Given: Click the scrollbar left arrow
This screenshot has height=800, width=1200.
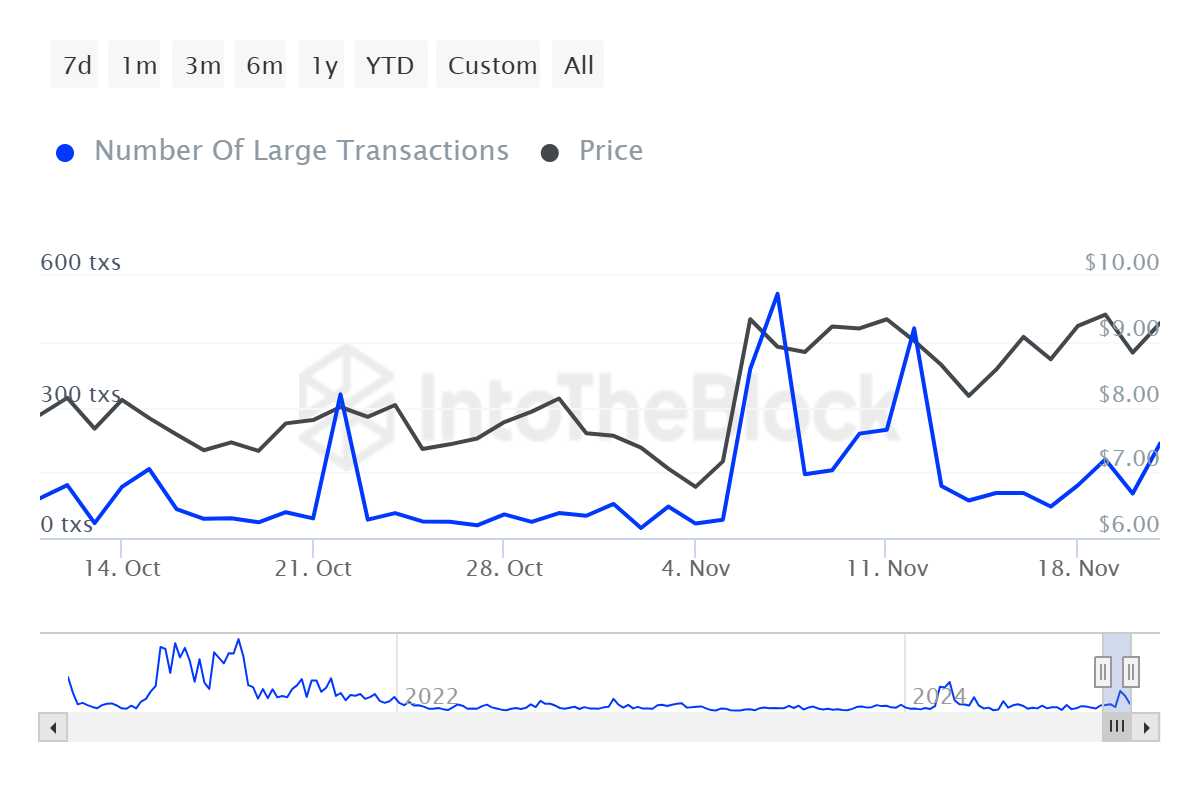Looking at the screenshot, I should coord(52,727).
